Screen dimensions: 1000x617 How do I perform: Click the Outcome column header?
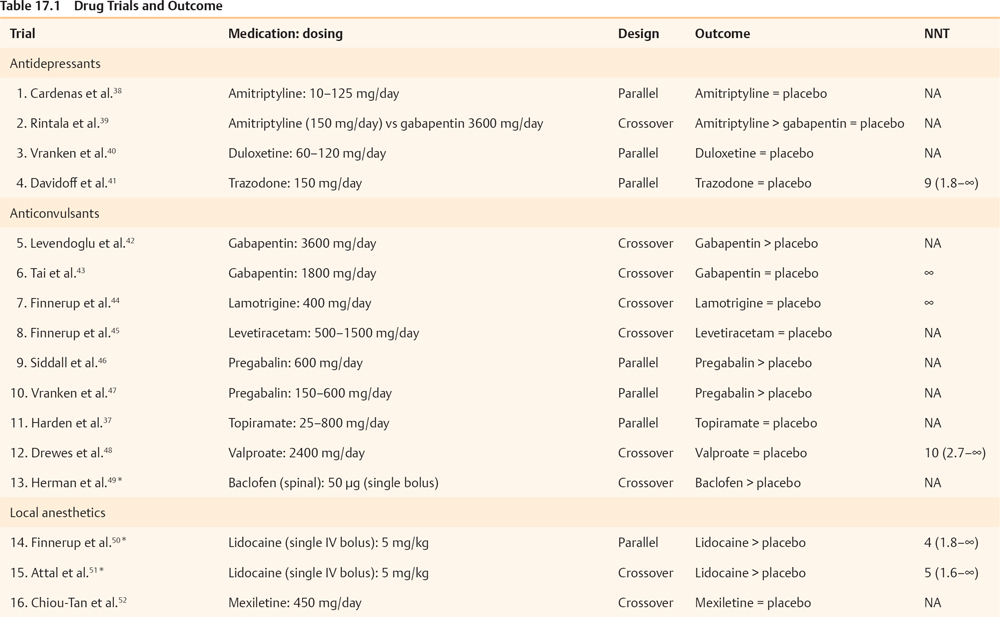point(722,34)
